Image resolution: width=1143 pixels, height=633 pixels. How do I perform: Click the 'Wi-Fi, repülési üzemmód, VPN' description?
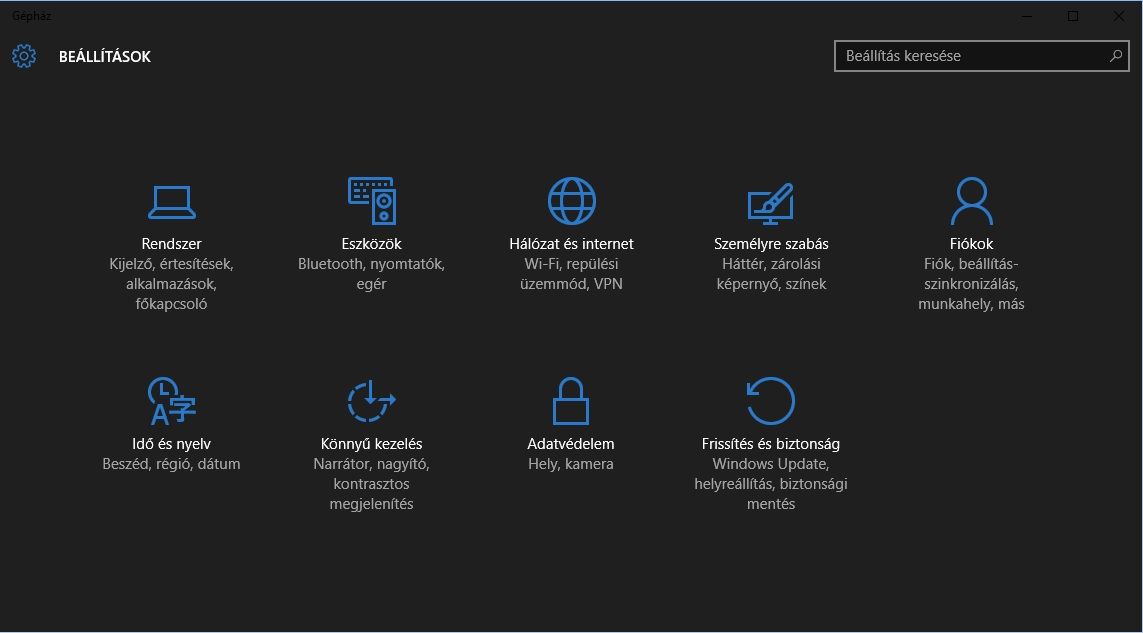572,274
